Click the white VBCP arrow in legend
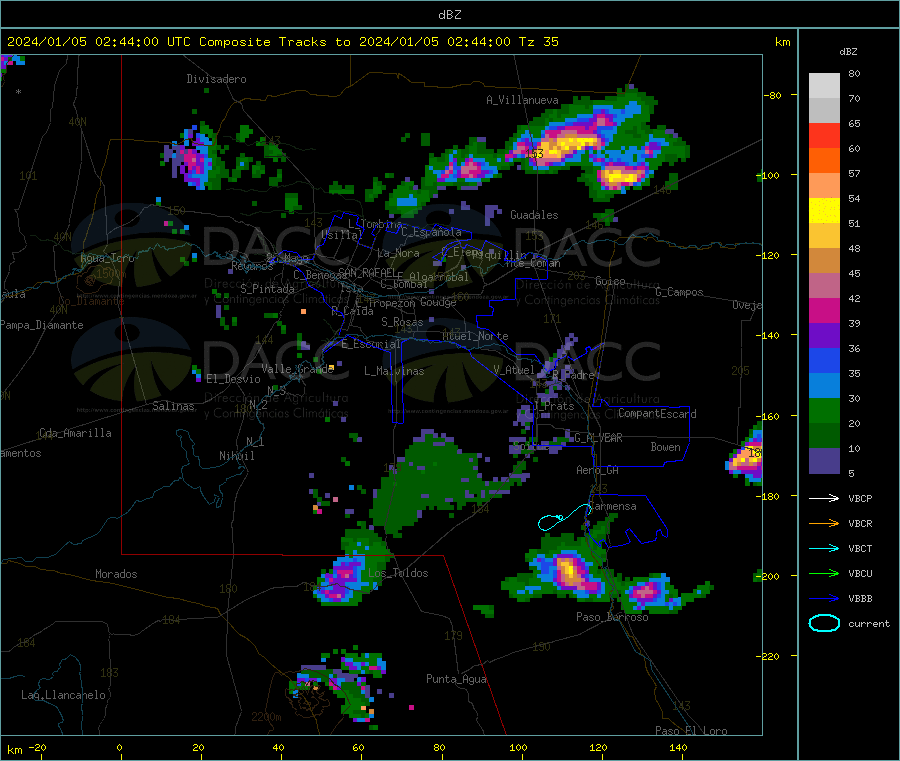 [824, 498]
